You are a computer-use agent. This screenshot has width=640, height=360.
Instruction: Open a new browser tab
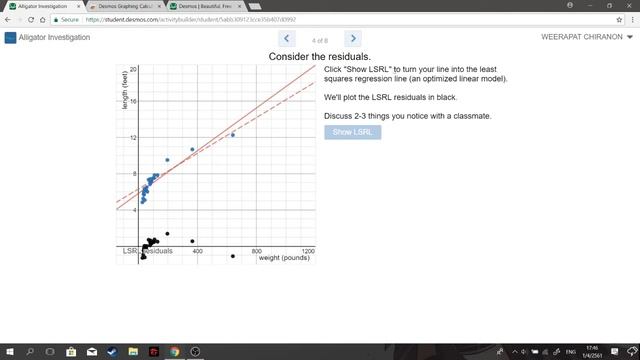coord(255,6)
